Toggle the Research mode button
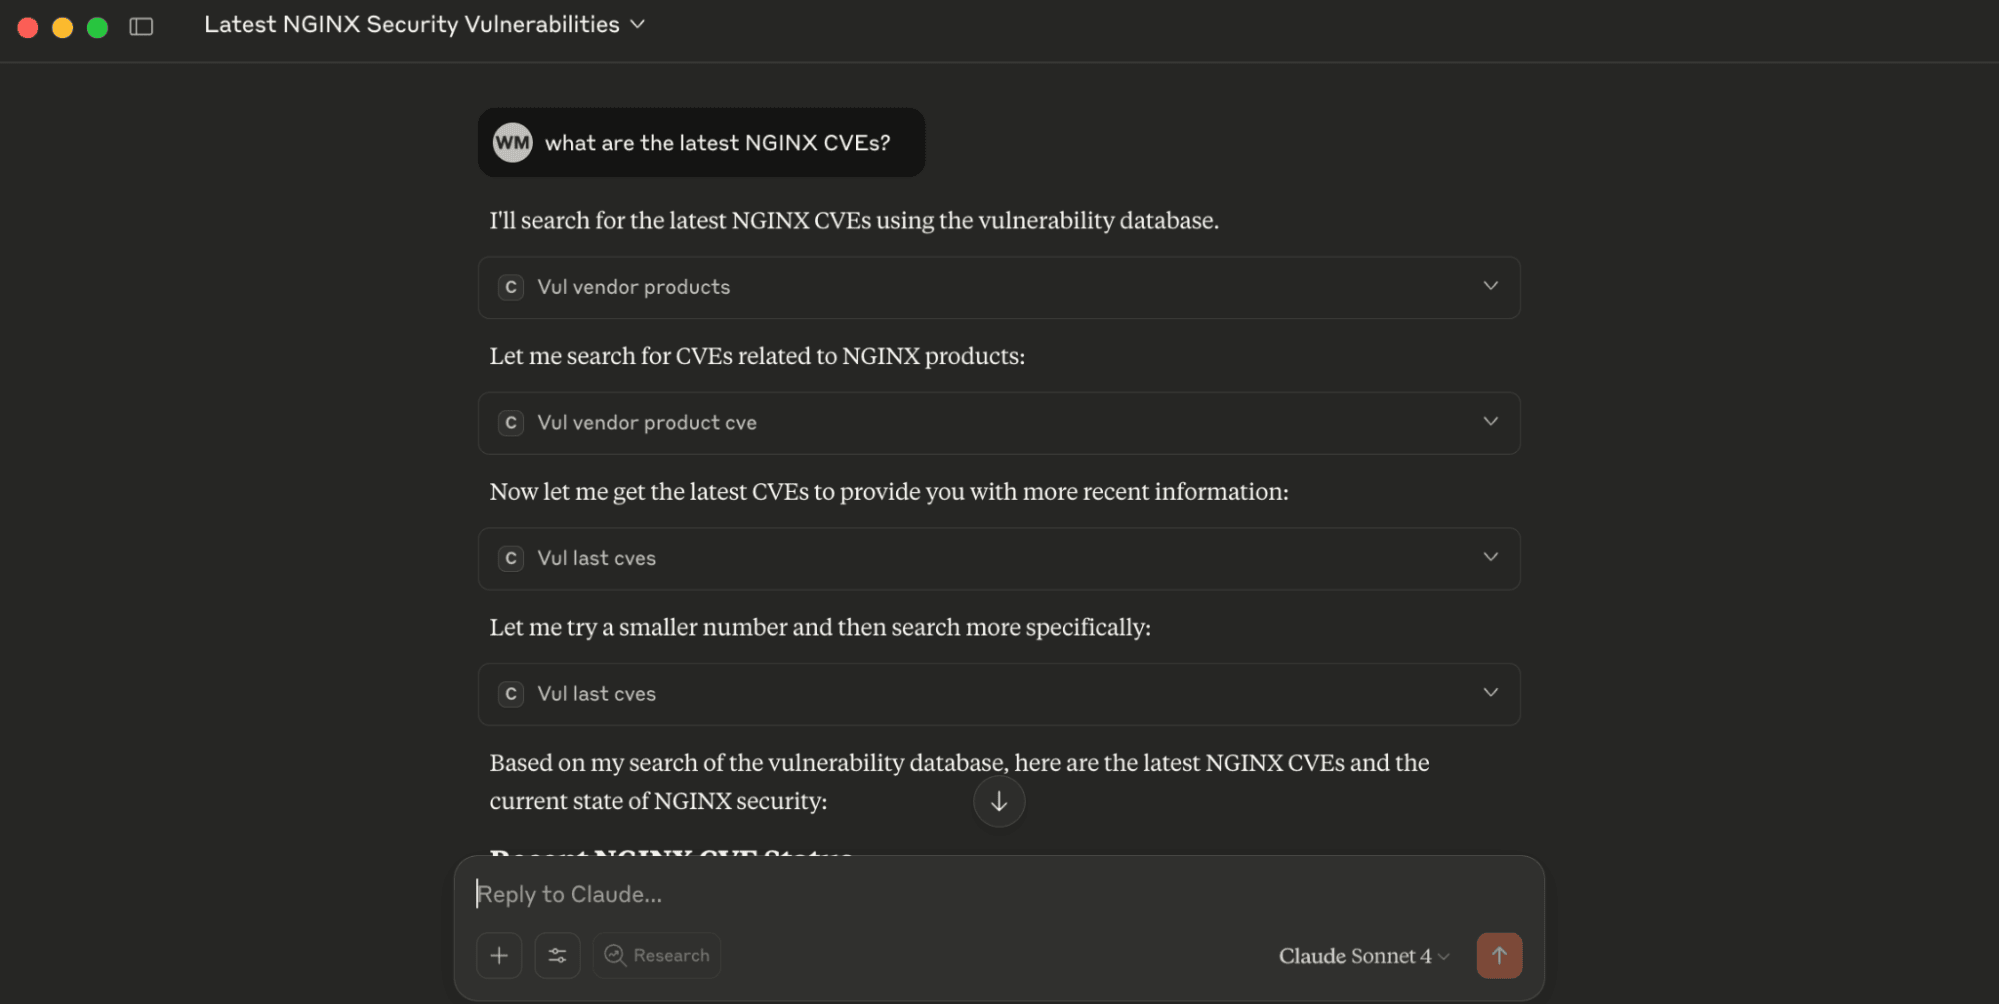Image resolution: width=1999 pixels, height=1005 pixels. coord(657,955)
